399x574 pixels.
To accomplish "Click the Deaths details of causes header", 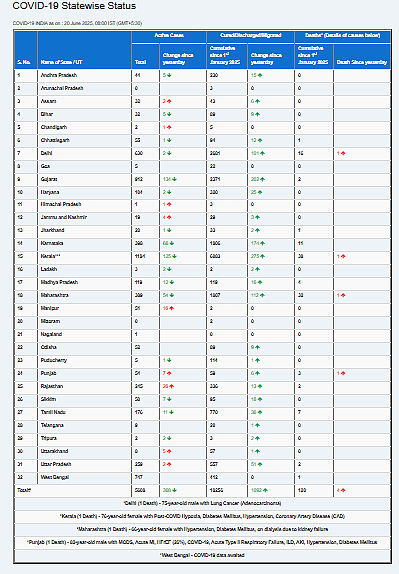I will click(x=343, y=36).
